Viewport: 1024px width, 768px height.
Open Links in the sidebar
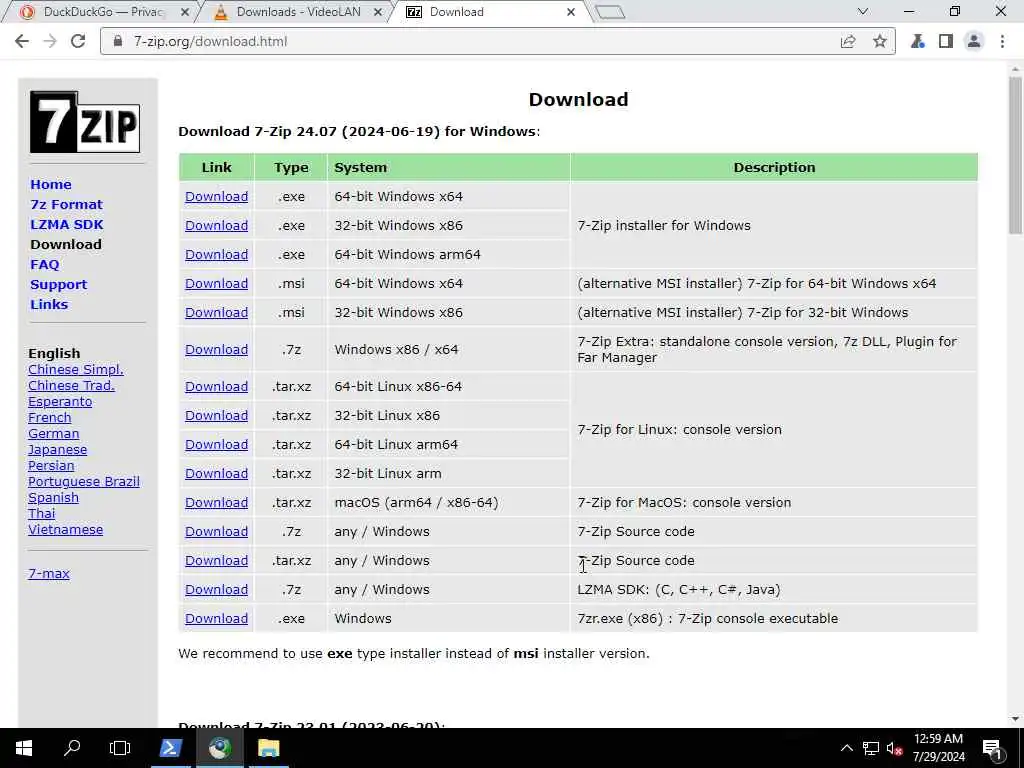pos(49,304)
